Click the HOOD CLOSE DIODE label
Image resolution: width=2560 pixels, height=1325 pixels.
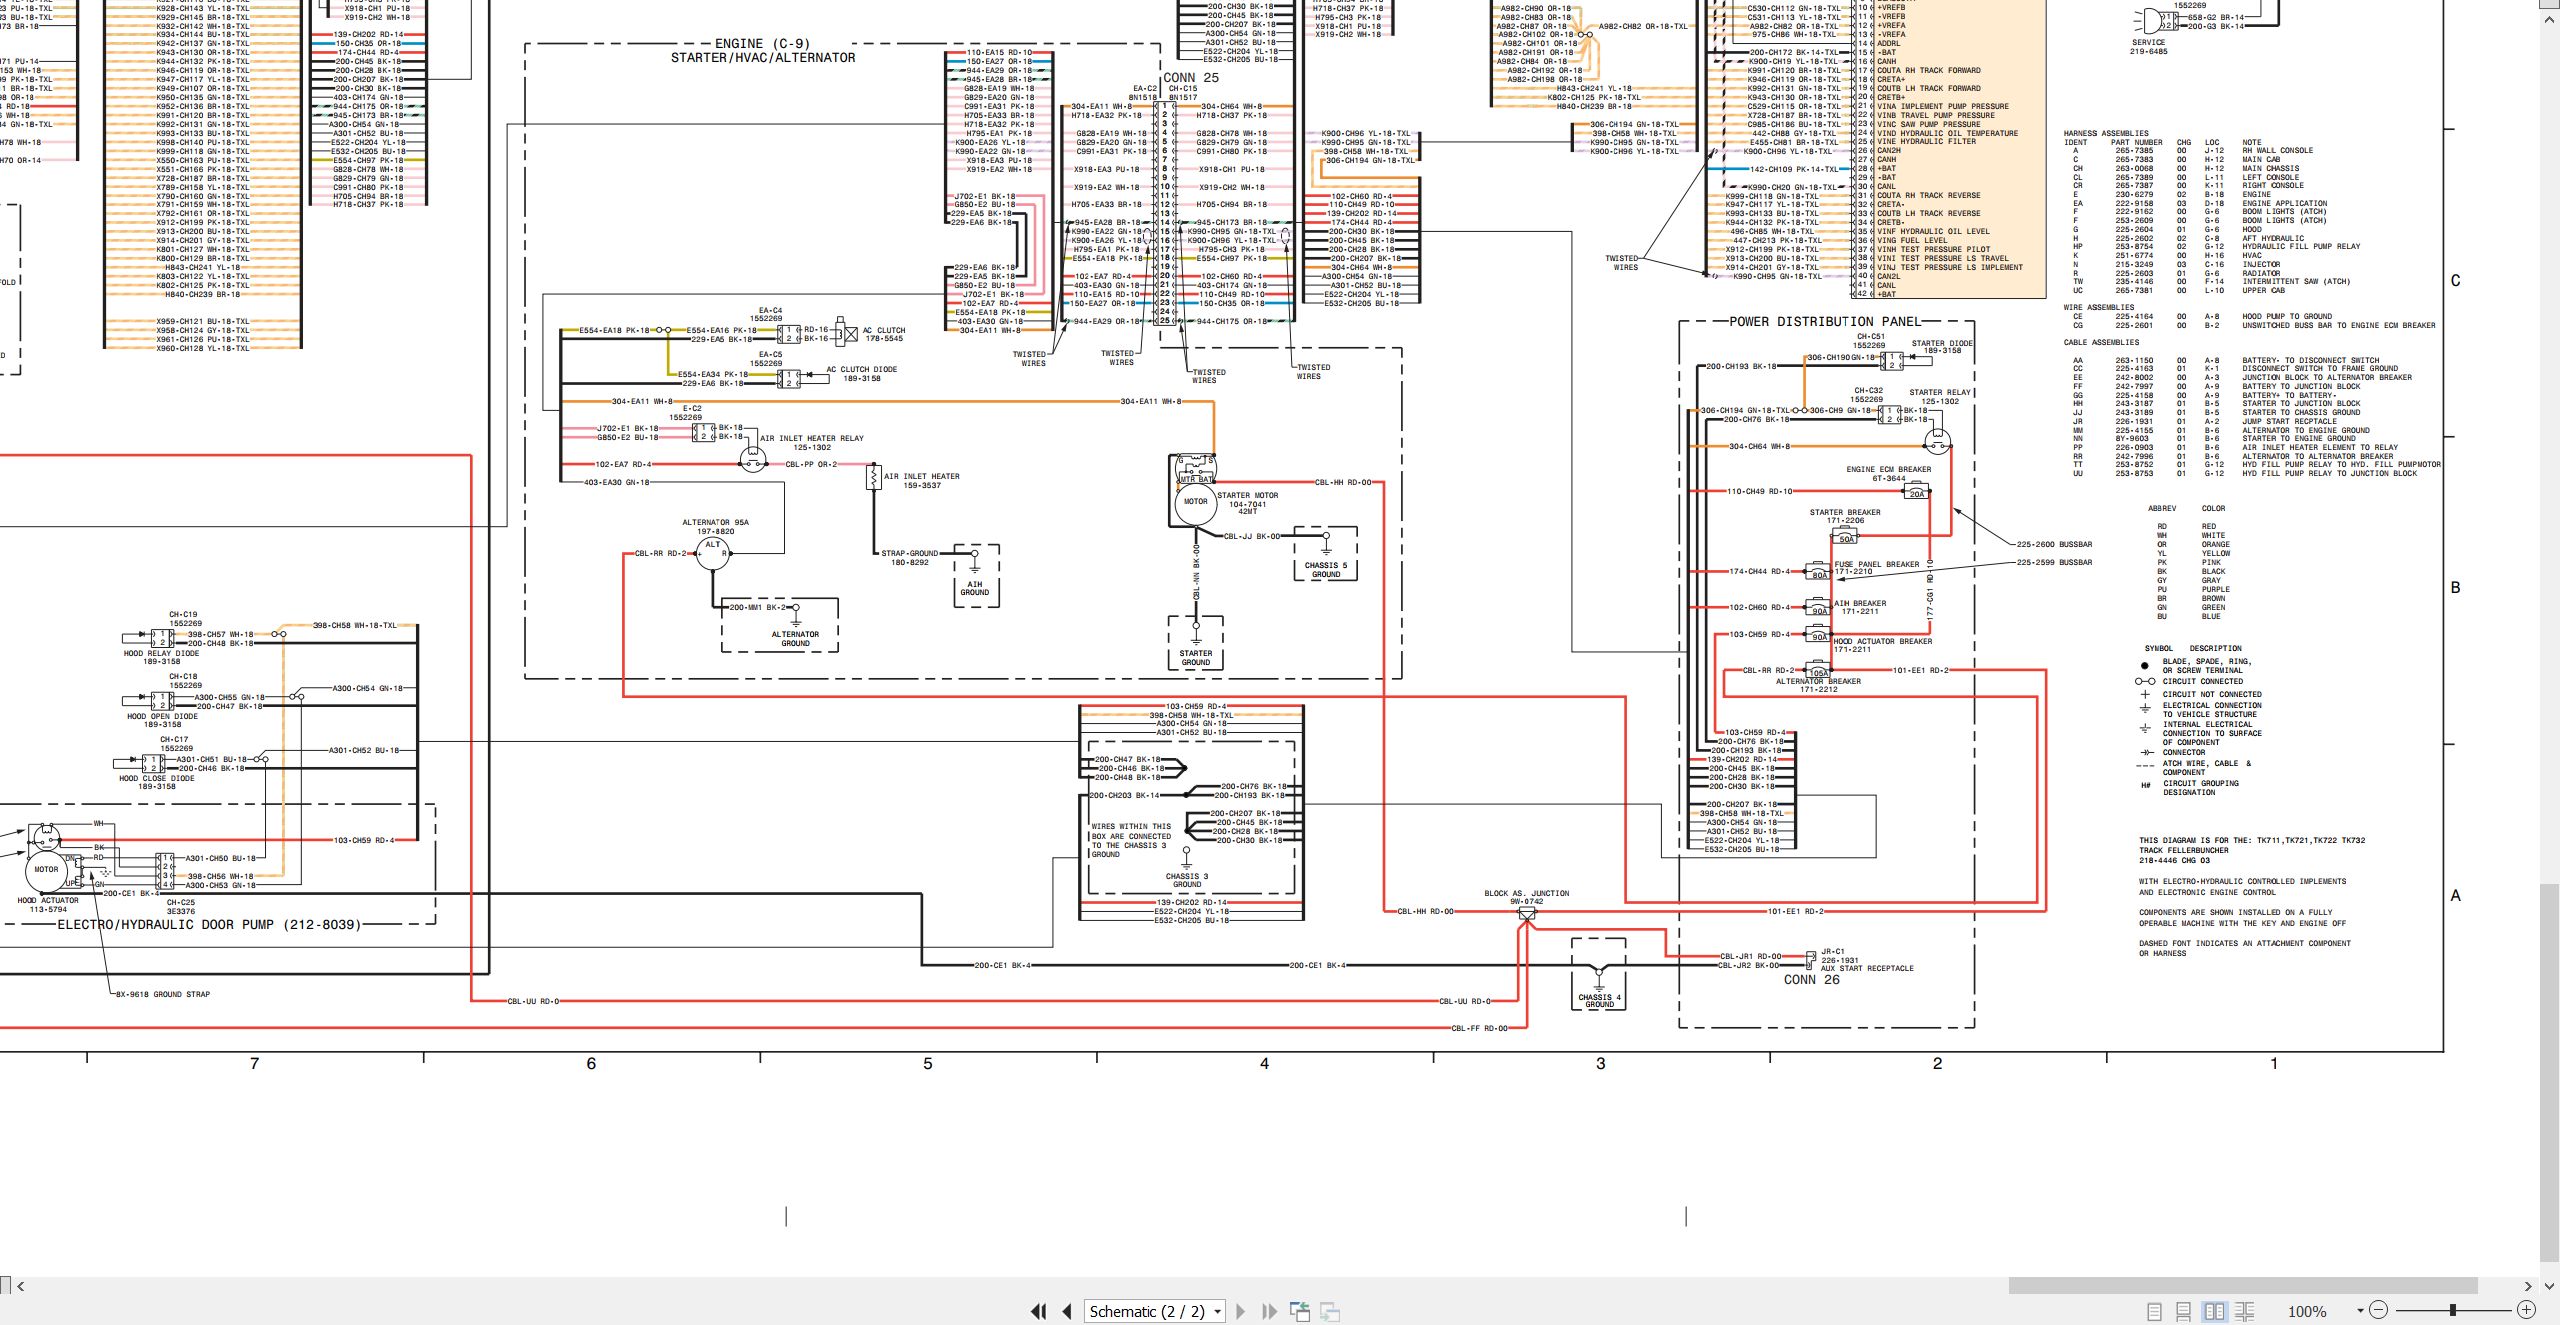click(157, 778)
